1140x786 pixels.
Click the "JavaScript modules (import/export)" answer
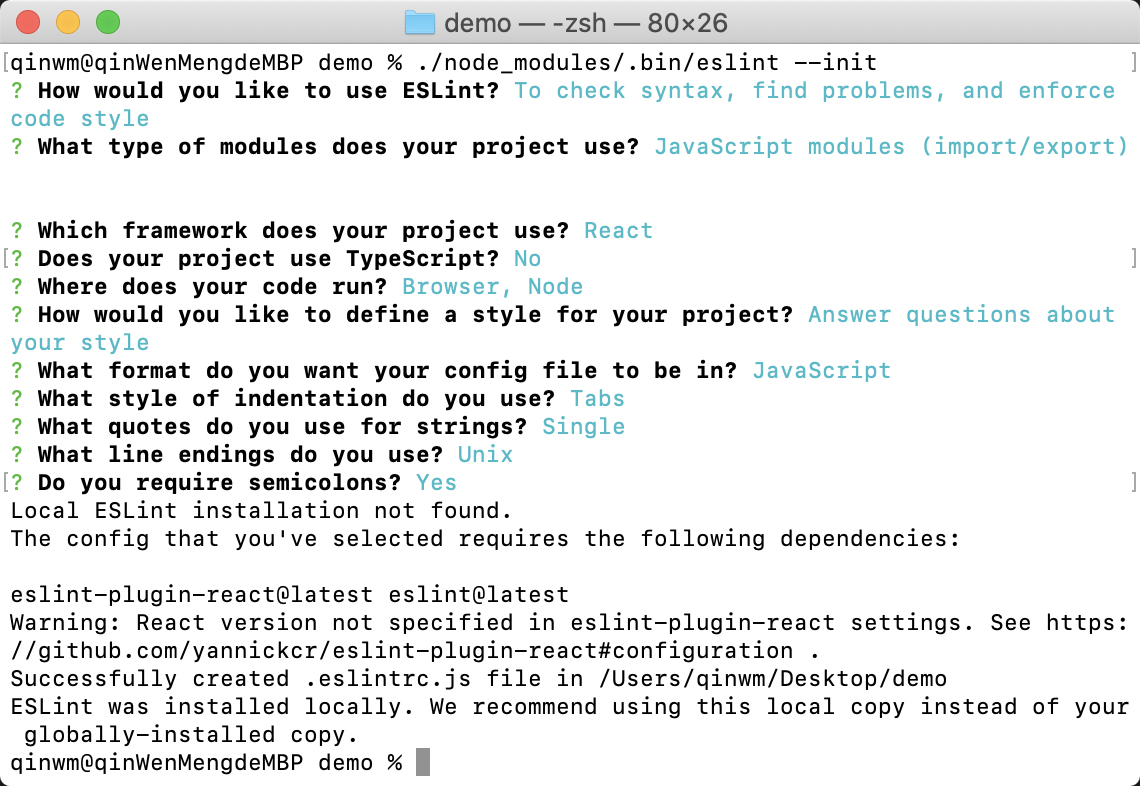point(891,147)
